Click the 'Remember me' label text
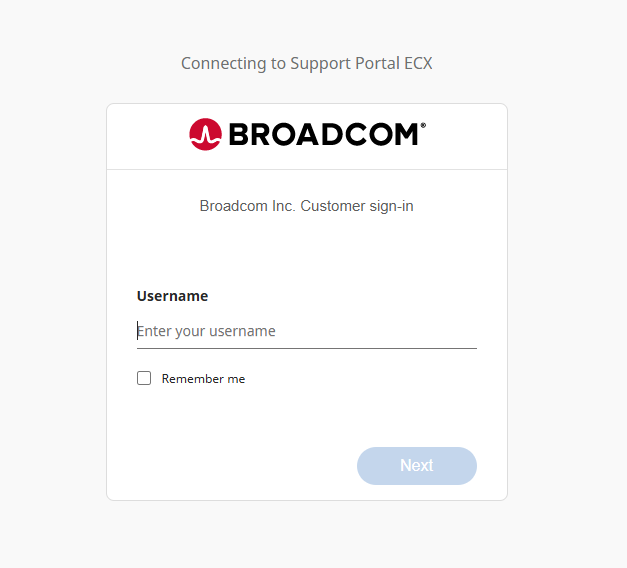This screenshot has width=627, height=568. tap(203, 379)
